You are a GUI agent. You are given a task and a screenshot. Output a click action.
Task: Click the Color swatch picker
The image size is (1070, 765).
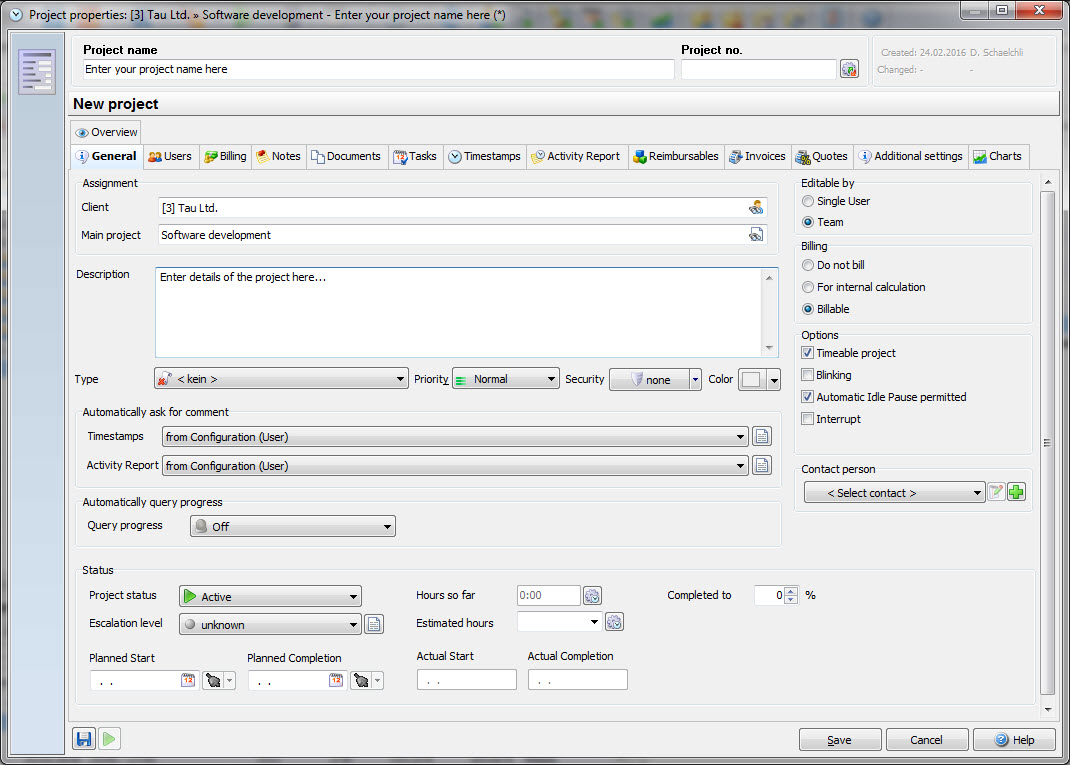[x=750, y=379]
